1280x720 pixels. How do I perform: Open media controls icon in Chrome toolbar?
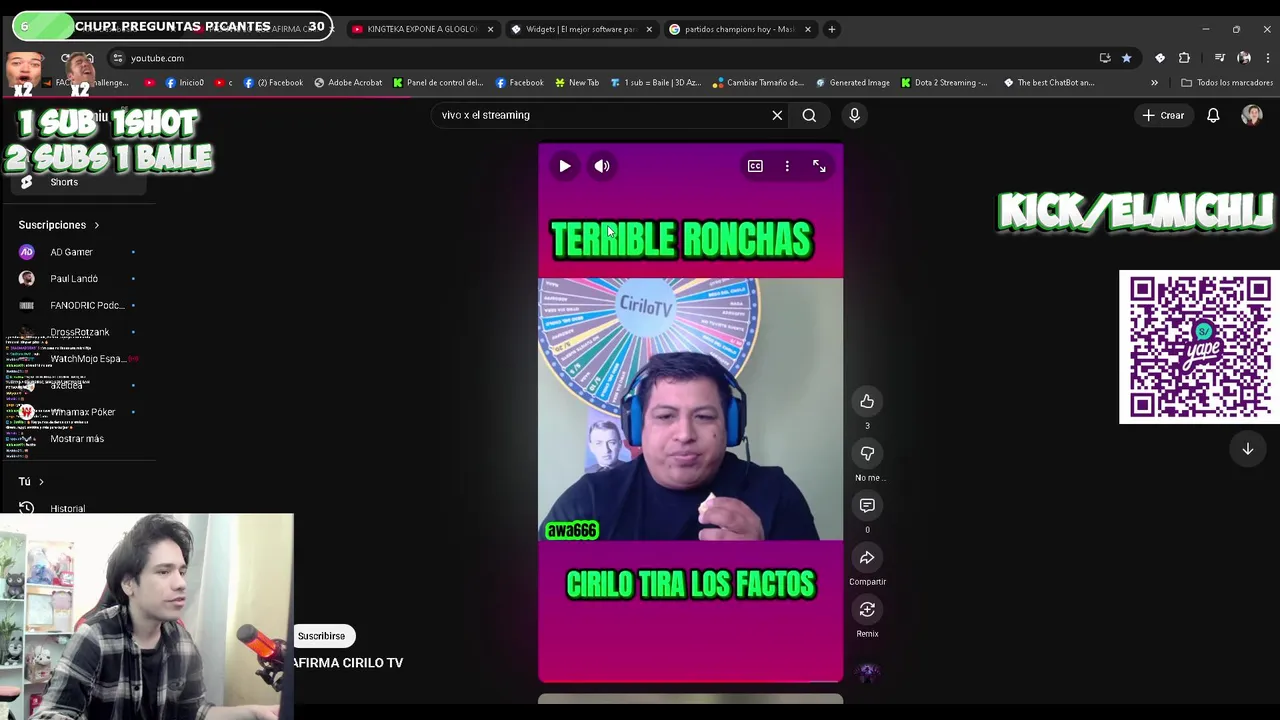click(1219, 58)
